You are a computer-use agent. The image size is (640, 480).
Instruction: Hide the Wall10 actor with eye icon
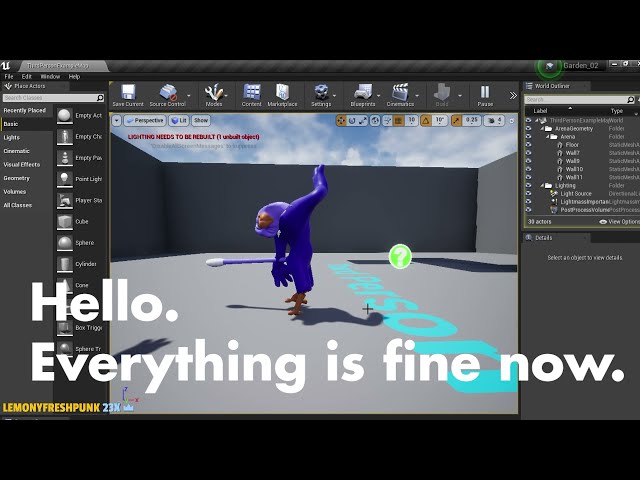[529, 169]
